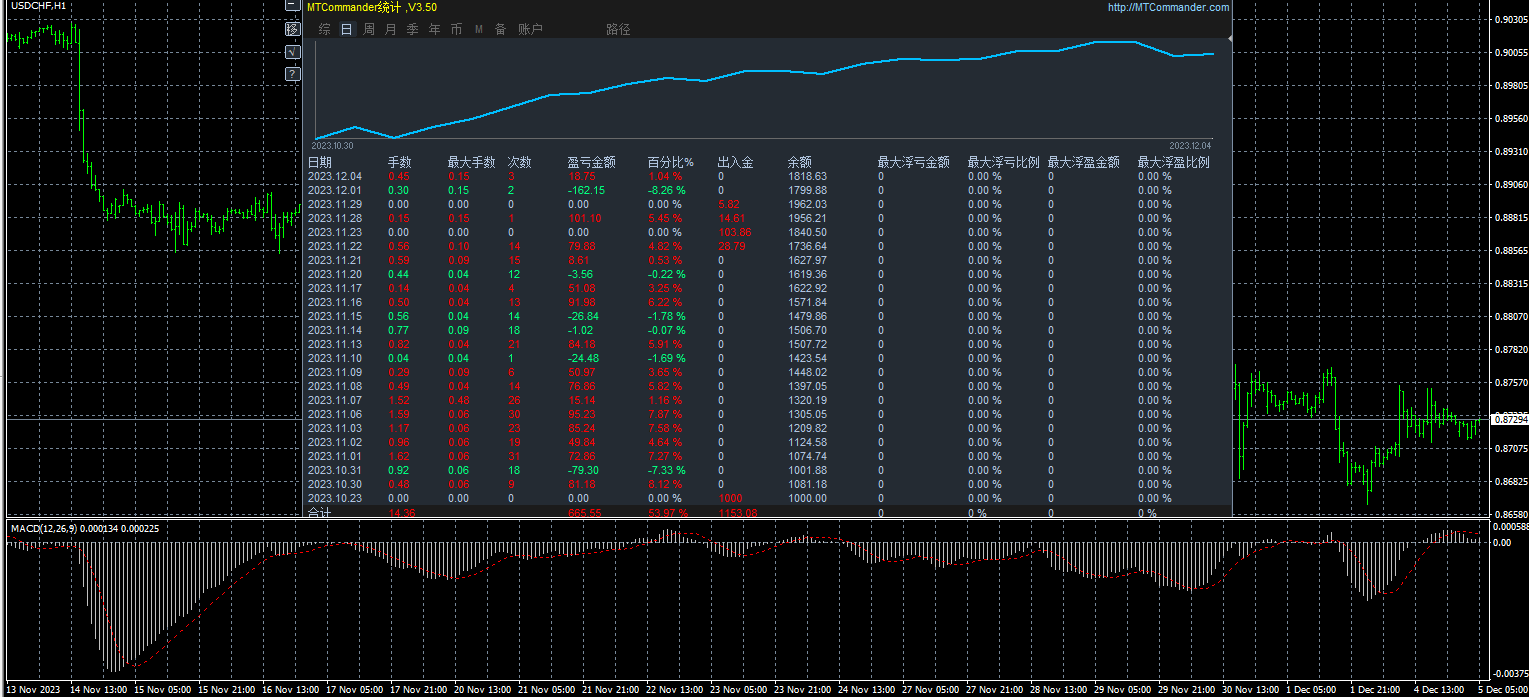Switch to the 季 quarterly tab
This screenshot has height=697, width=1529.
[412, 30]
